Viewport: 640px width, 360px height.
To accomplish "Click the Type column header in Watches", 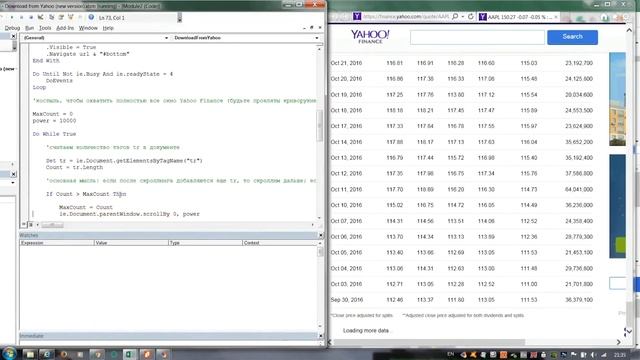I will point(205,243).
